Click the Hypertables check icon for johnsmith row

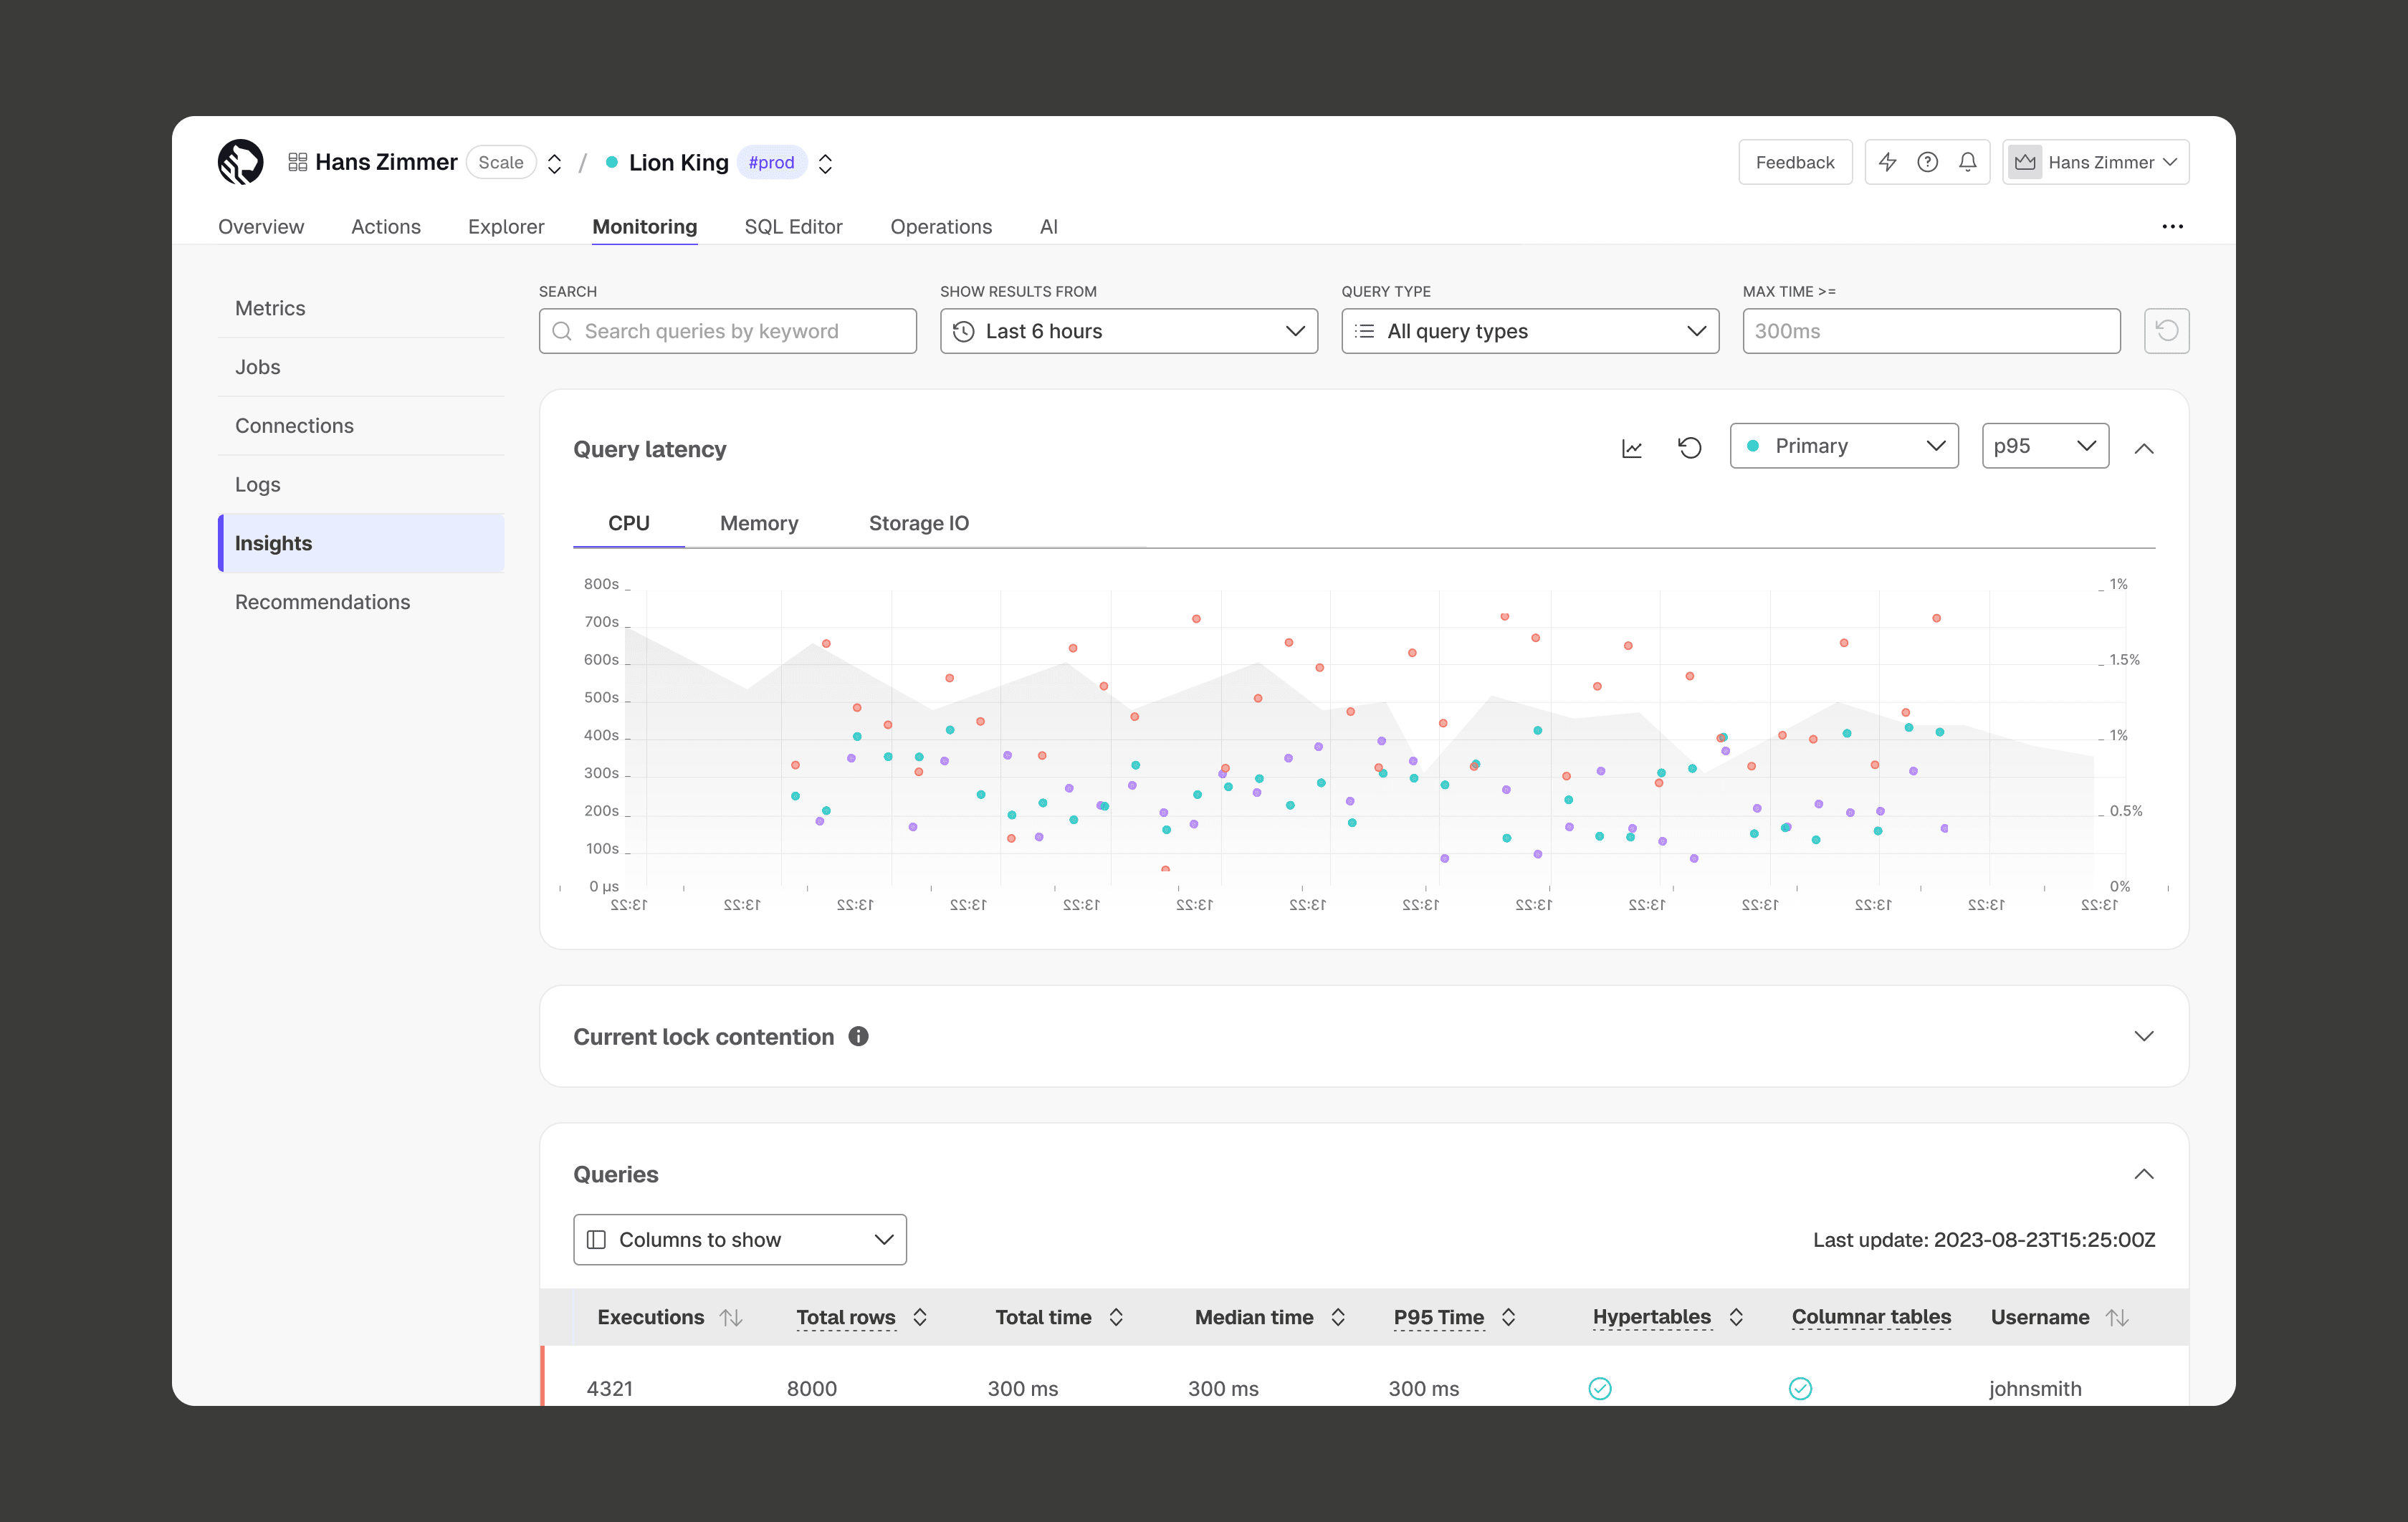pos(1600,1388)
